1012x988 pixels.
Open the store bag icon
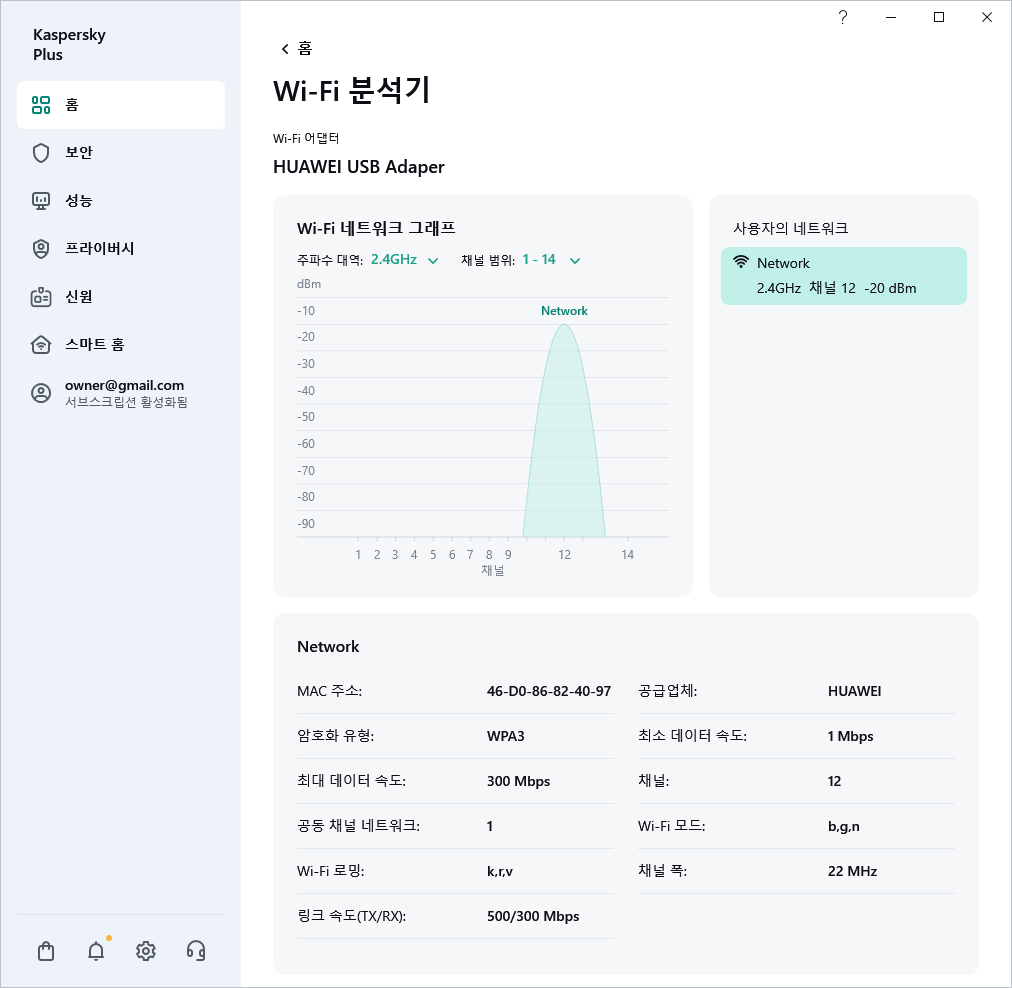[45, 951]
